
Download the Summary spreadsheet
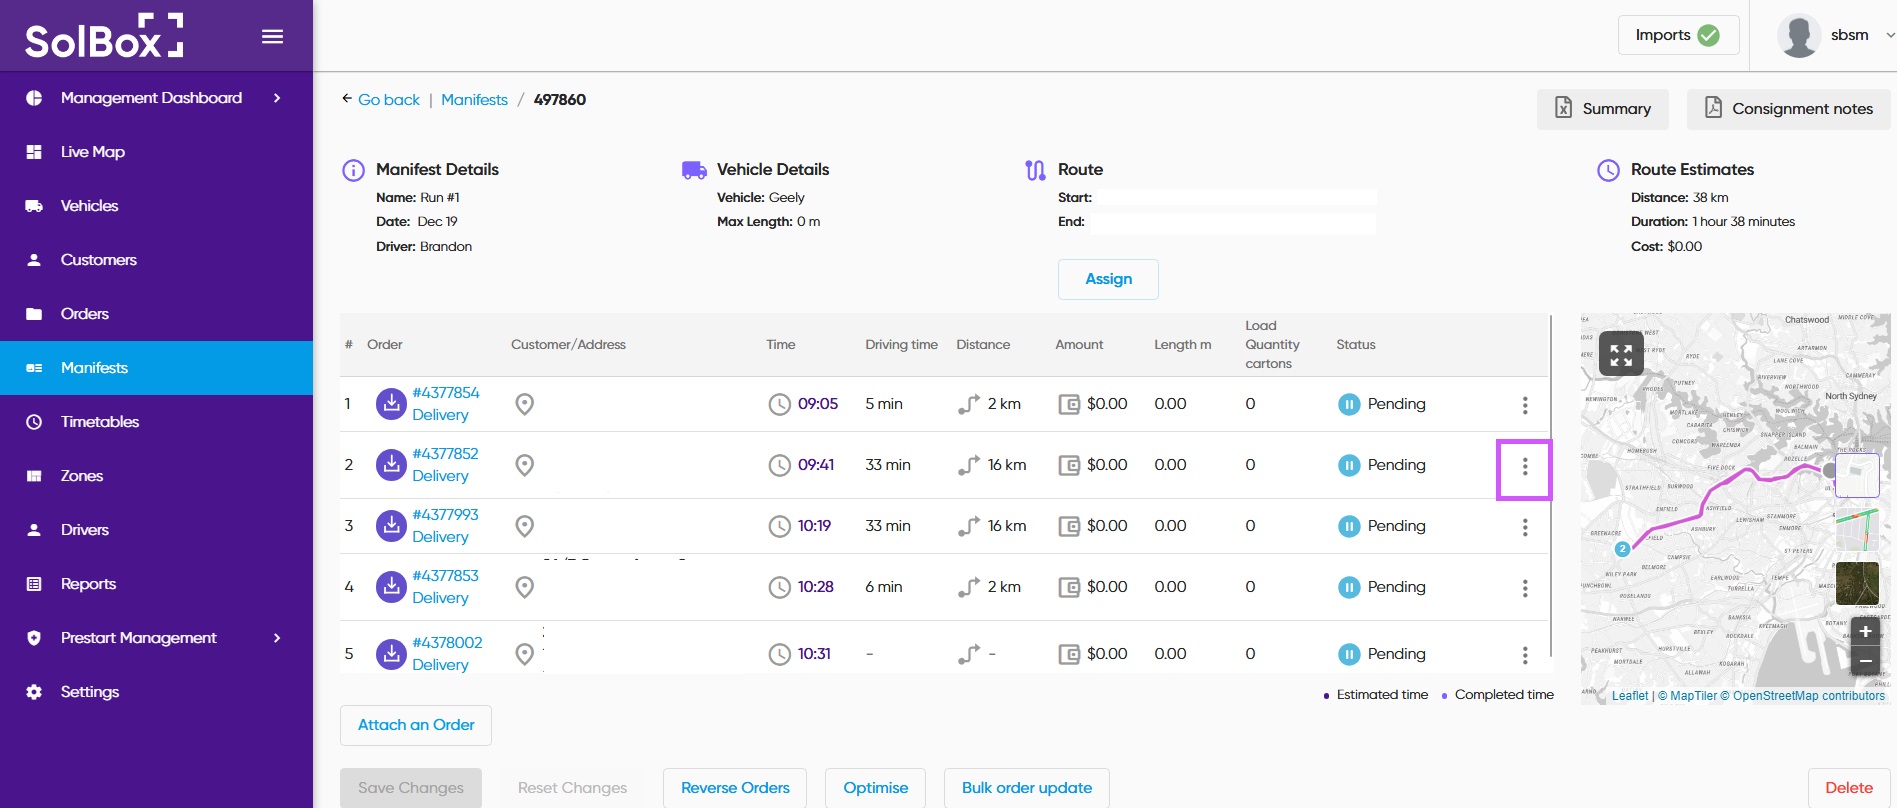point(1603,109)
